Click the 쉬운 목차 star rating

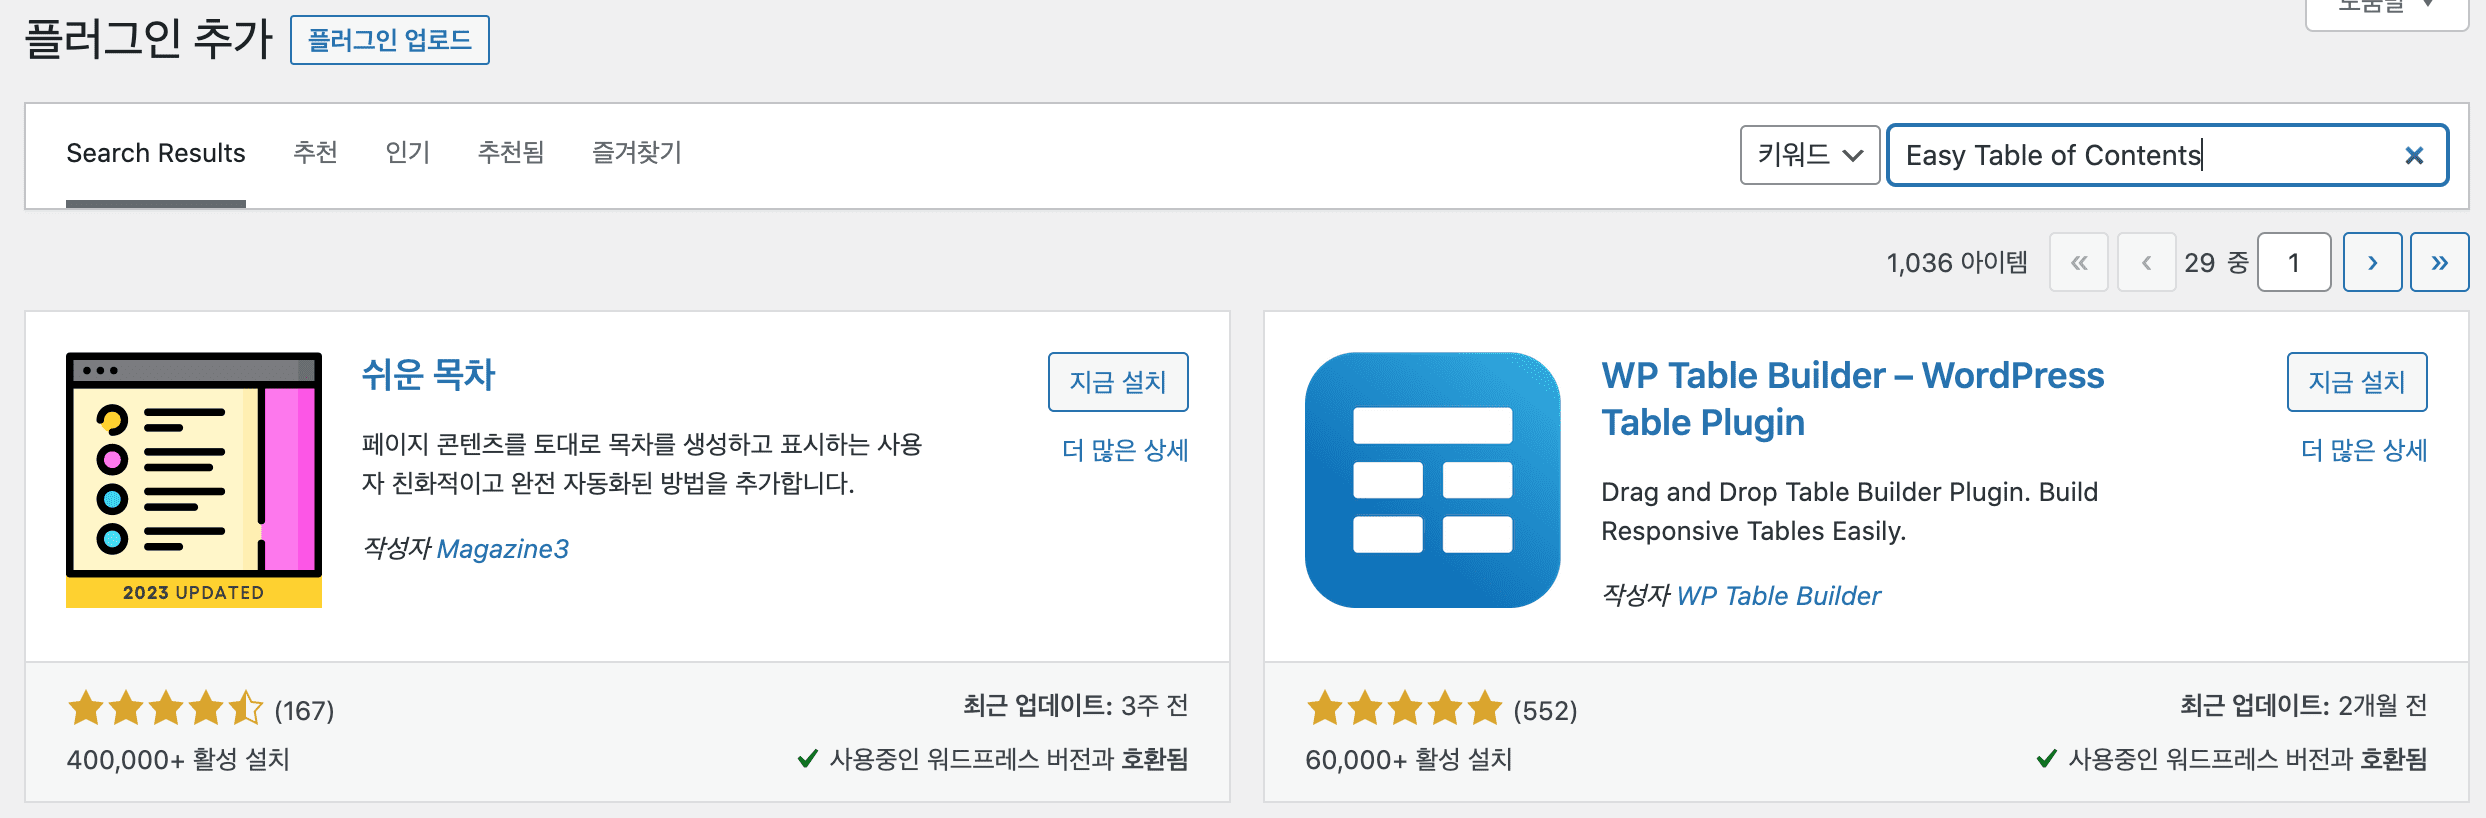click(x=165, y=708)
